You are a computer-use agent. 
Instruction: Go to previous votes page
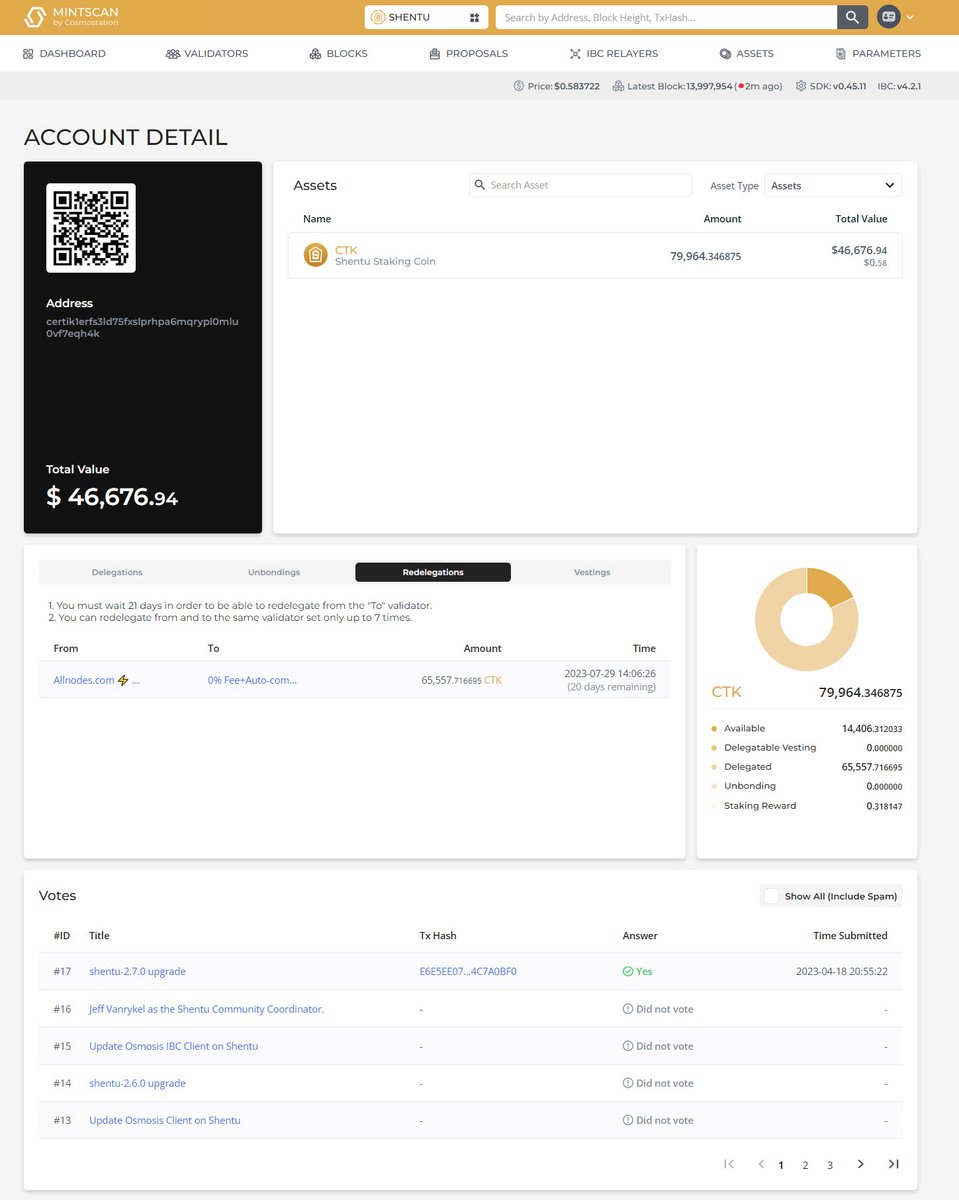pyautogui.click(x=761, y=1164)
